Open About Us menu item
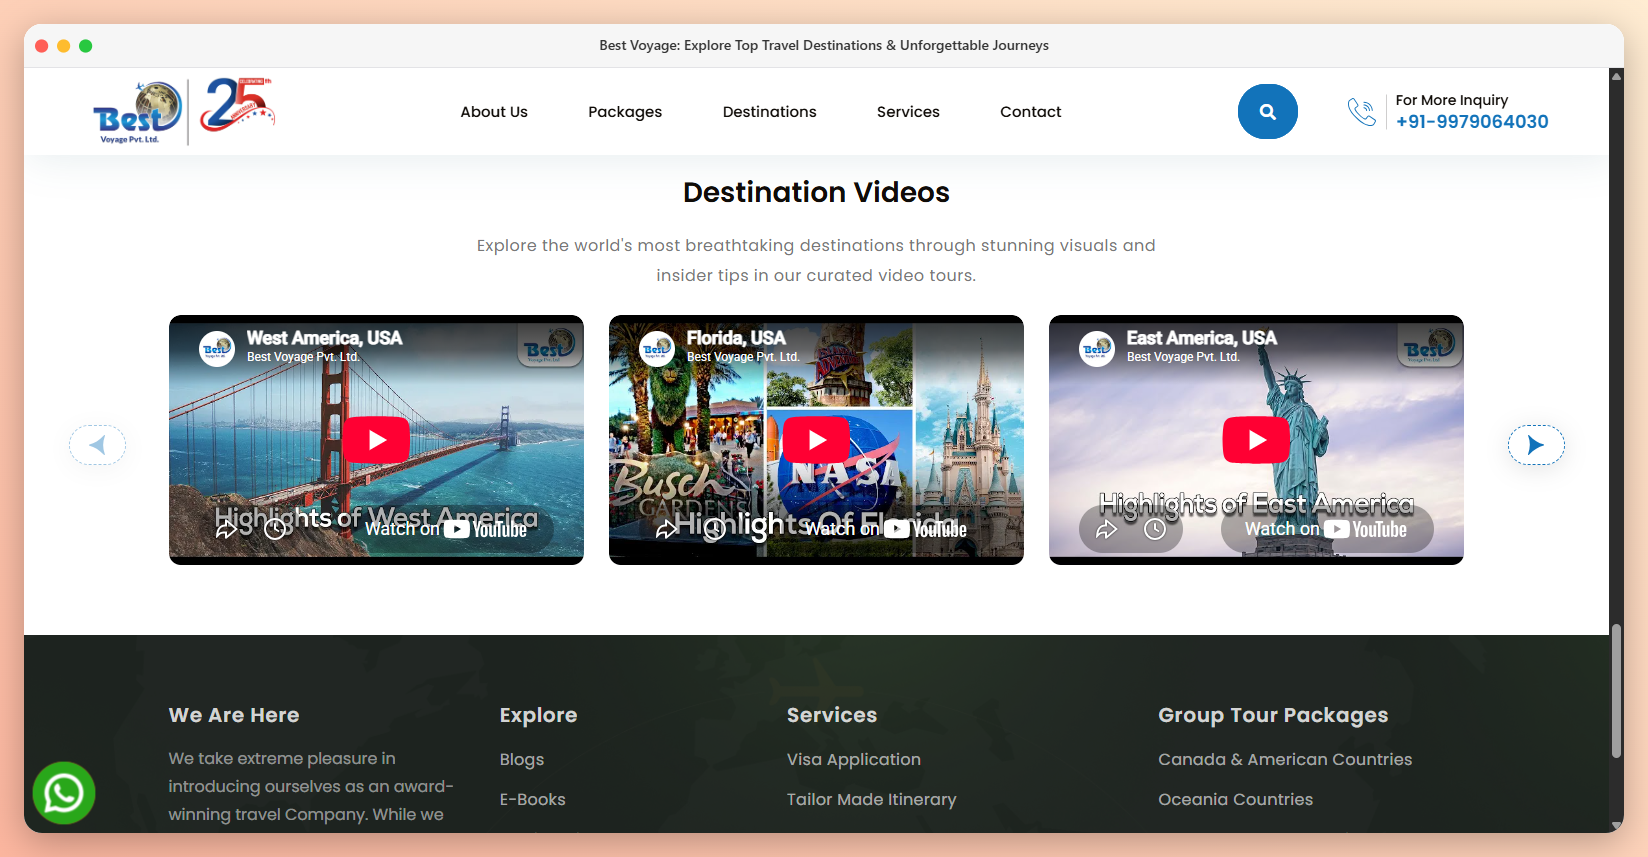The height and width of the screenshot is (857, 1648). [x=494, y=112]
